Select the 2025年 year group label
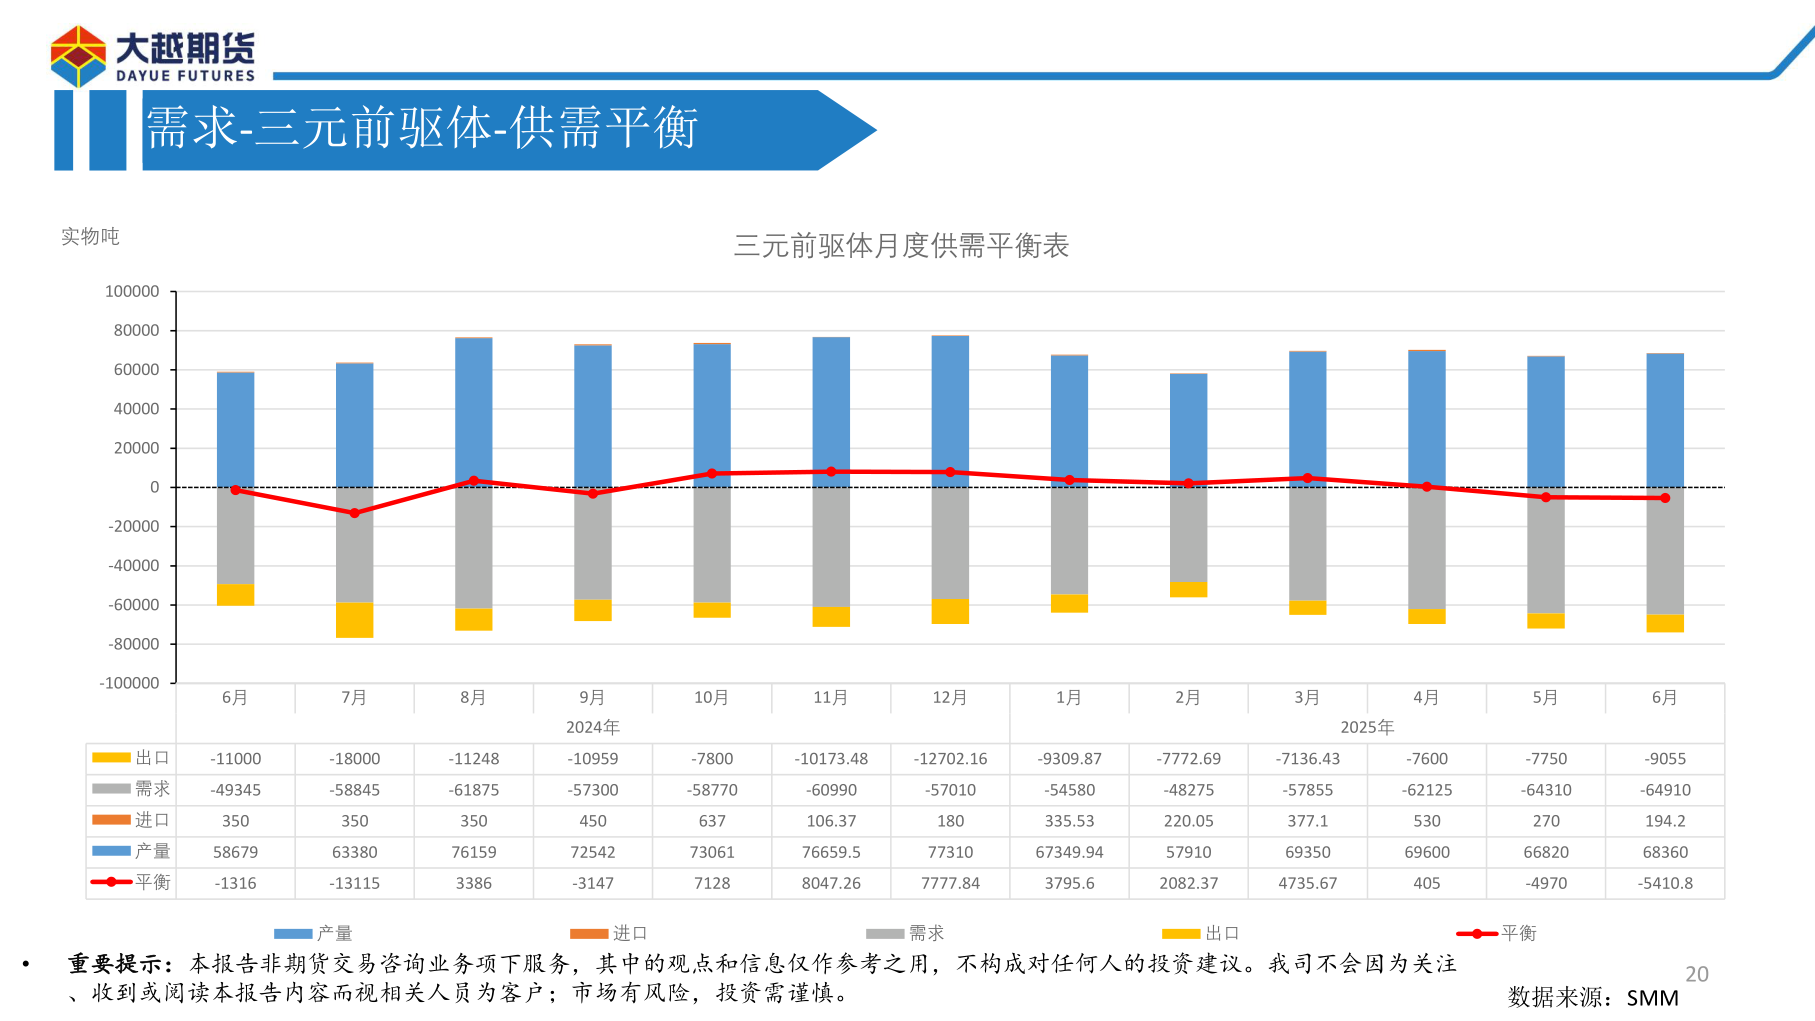Viewport: 1815px width, 1021px height. 1367,727
